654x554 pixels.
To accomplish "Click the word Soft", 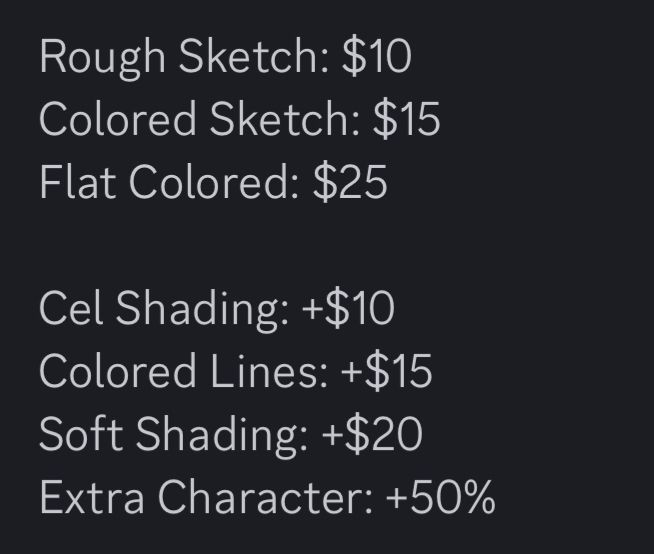I will (x=81, y=433).
